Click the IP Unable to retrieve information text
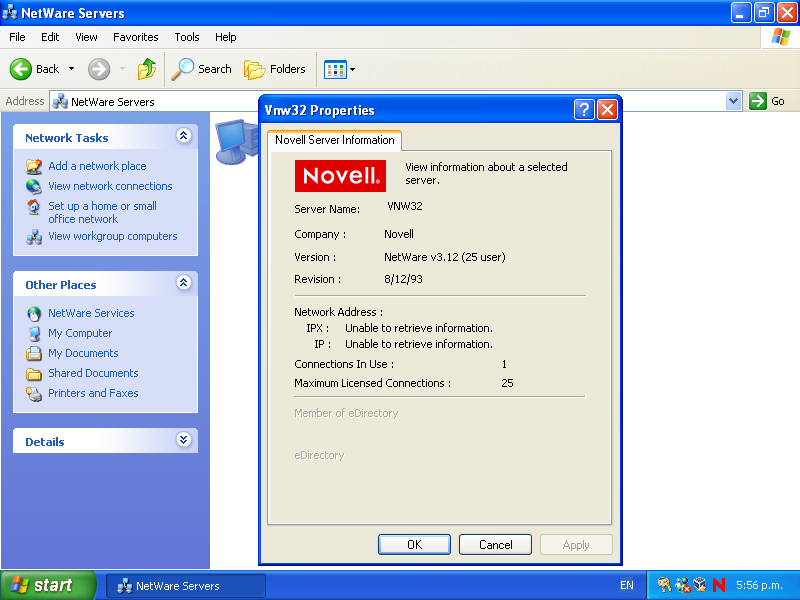Image resolution: width=800 pixels, height=600 pixels. coord(419,344)
